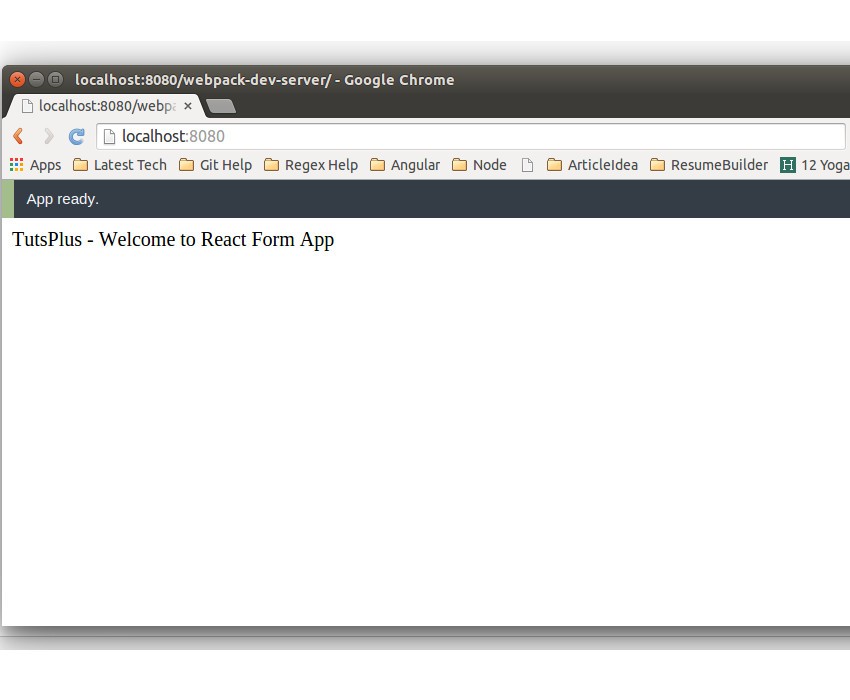Focus the localhost:8080 address bar

point(471,136)
